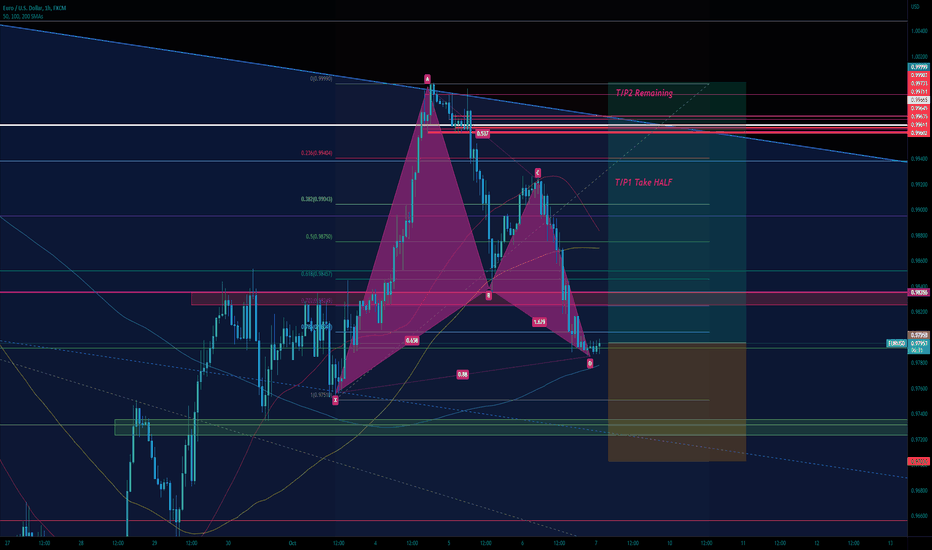Click the Fibonacci 0.236 level label
Viewport: 932px width, 550px height.
[316, 153]
